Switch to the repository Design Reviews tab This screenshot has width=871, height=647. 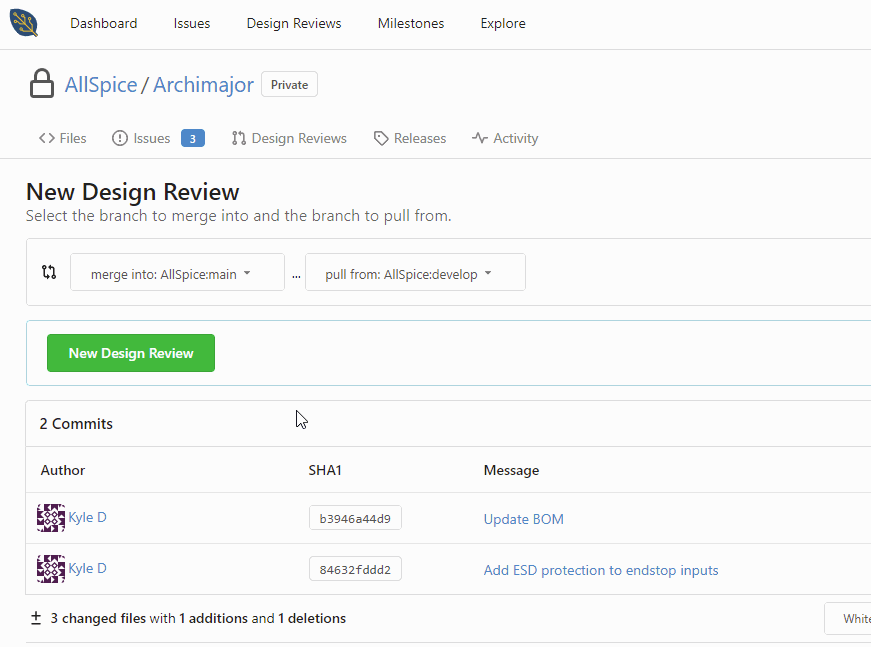tap(299, 137)
